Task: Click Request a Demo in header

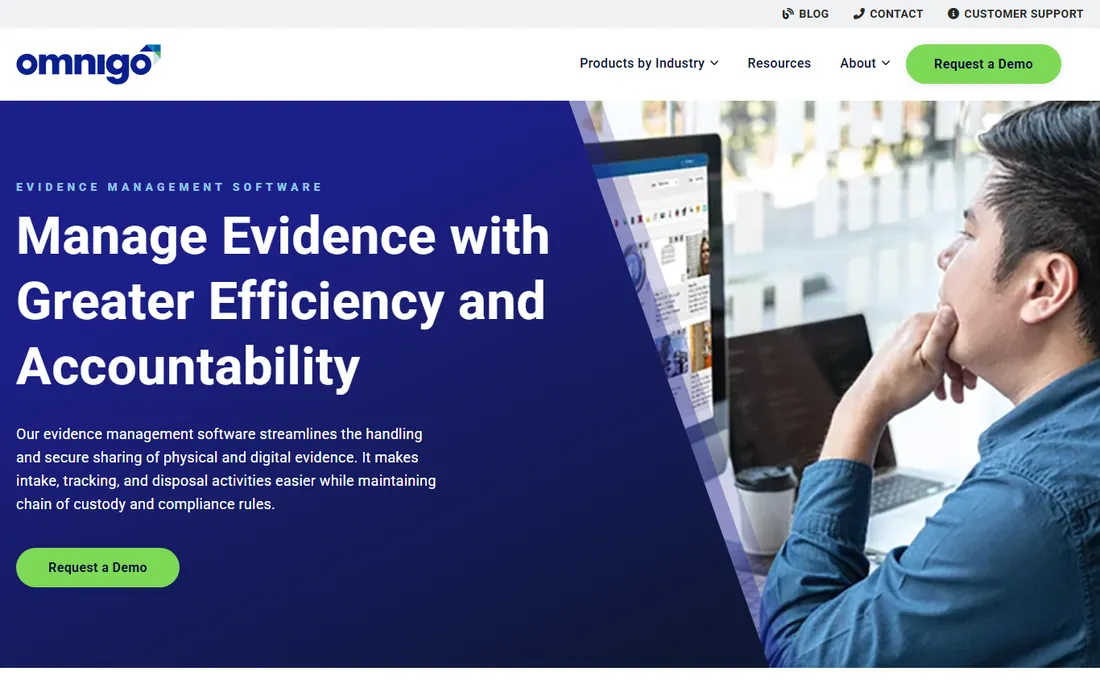Action: click(983, 64)
